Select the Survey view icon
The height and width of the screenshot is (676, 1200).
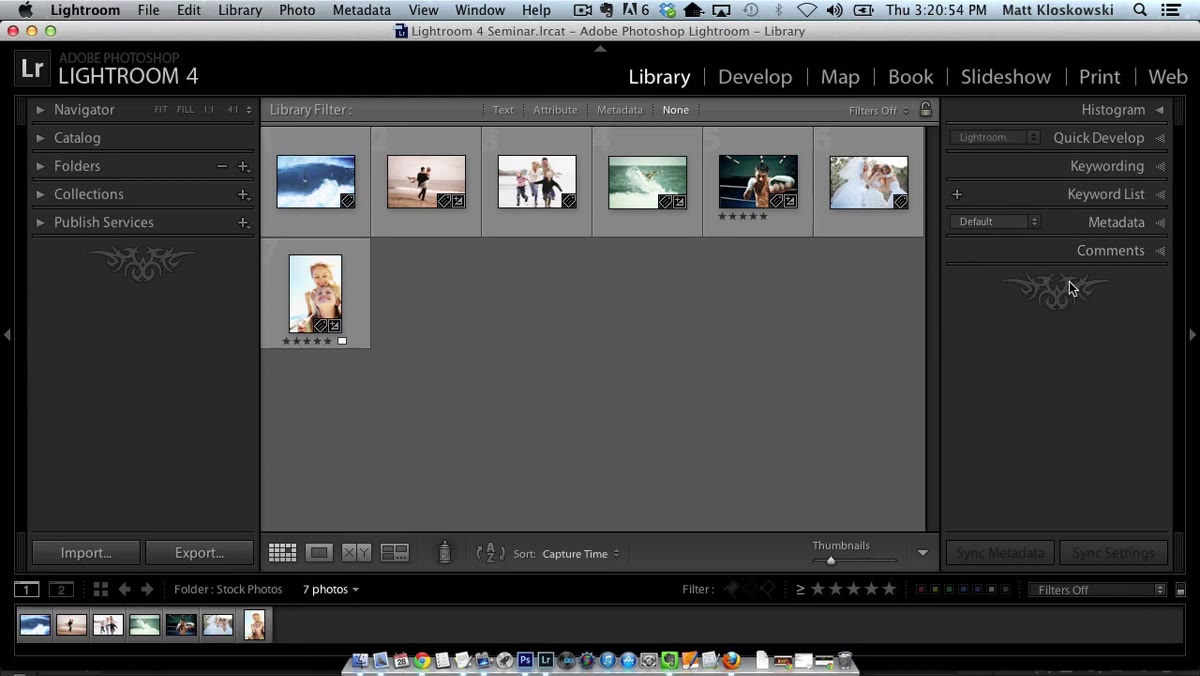click(x=395, y=553)
